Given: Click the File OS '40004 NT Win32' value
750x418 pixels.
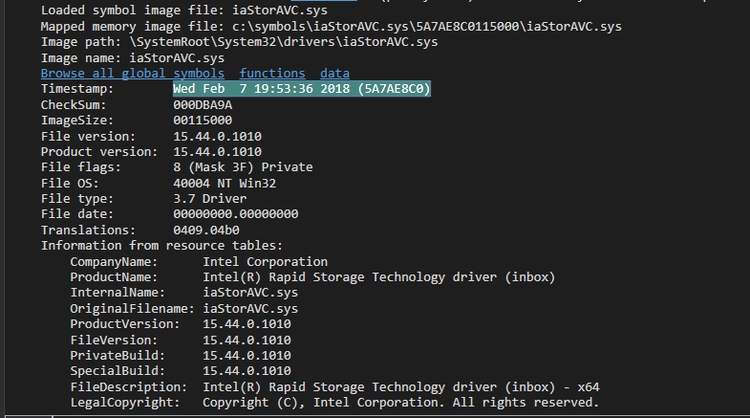Looking at the screenshot, I should pos(224,183).
